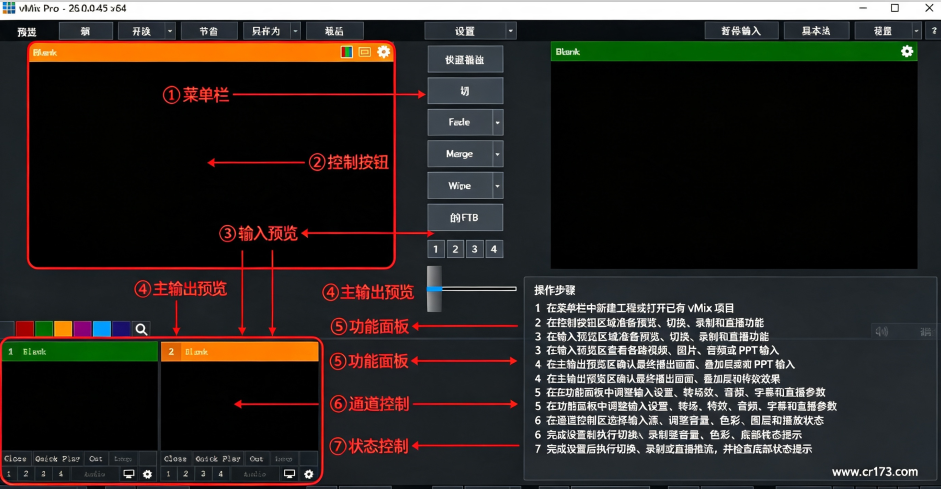Click the 基本法 button
This screenshot has height=489, width=941.
(816, 31)
